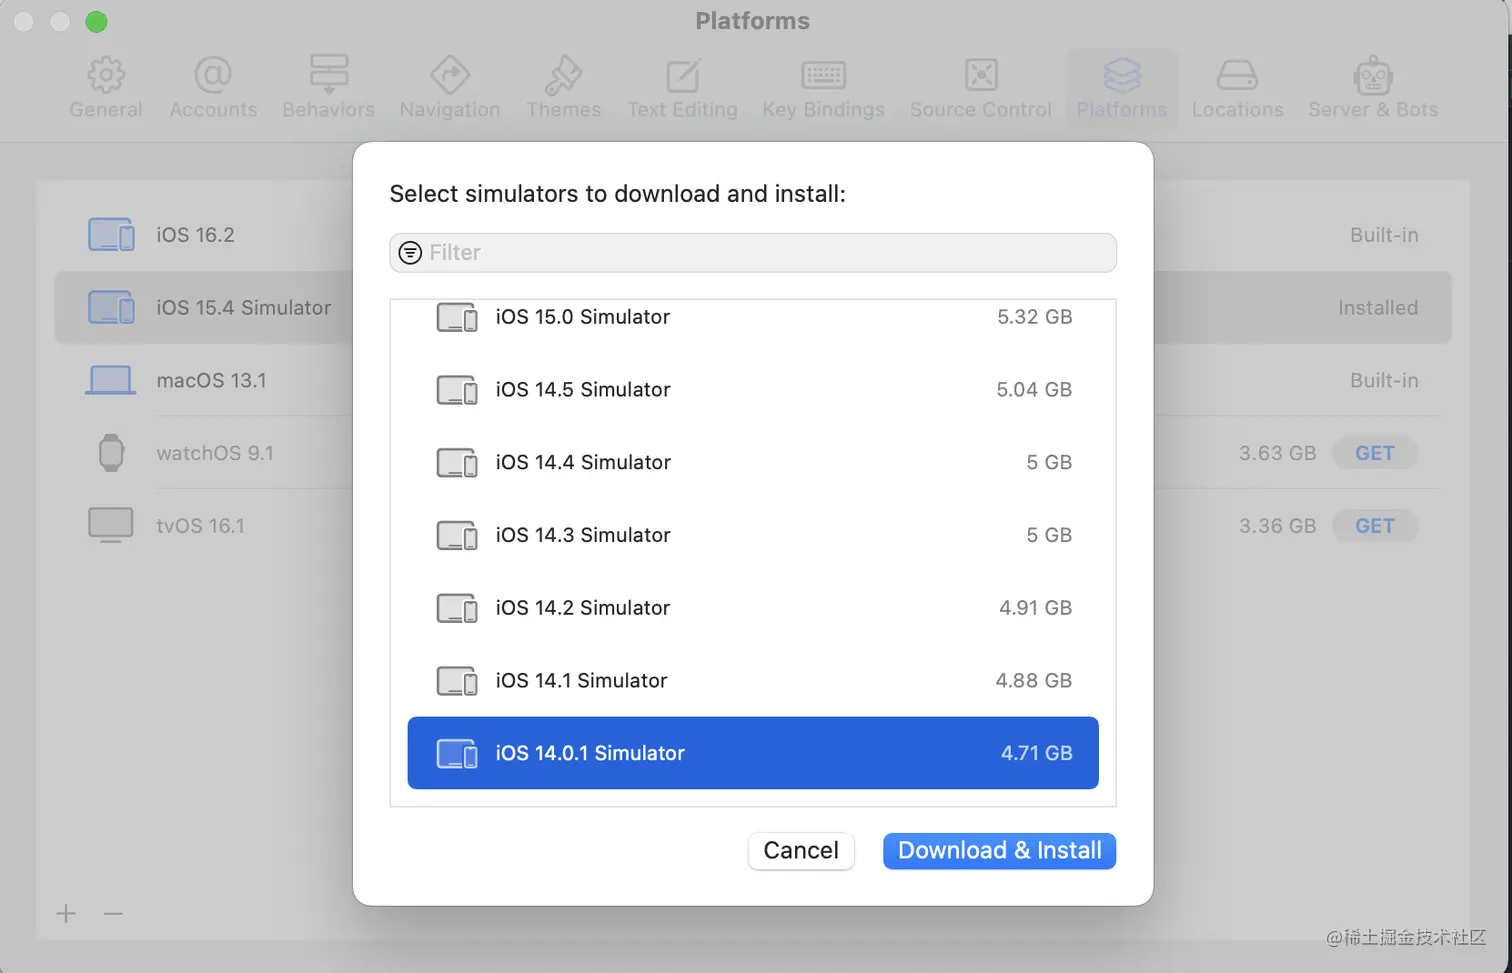This screenshot has width=1512, height=973.
Task: Select macOS 13.1 text in Platforms list
Action: coord(211,381)
